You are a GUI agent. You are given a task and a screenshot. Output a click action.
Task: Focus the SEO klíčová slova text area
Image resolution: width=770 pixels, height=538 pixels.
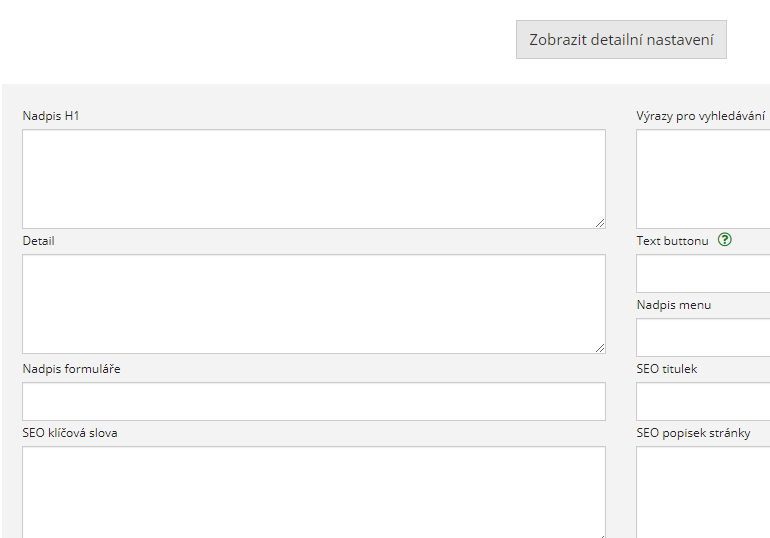[x=314, y=492]
